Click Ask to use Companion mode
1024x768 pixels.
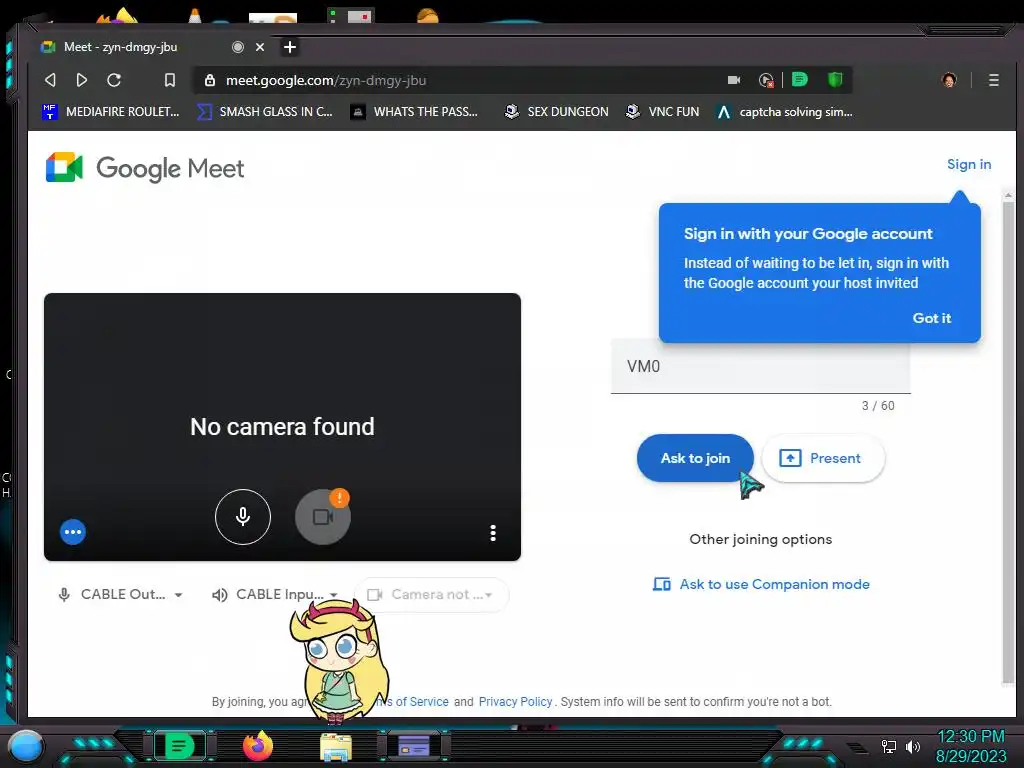761,584
